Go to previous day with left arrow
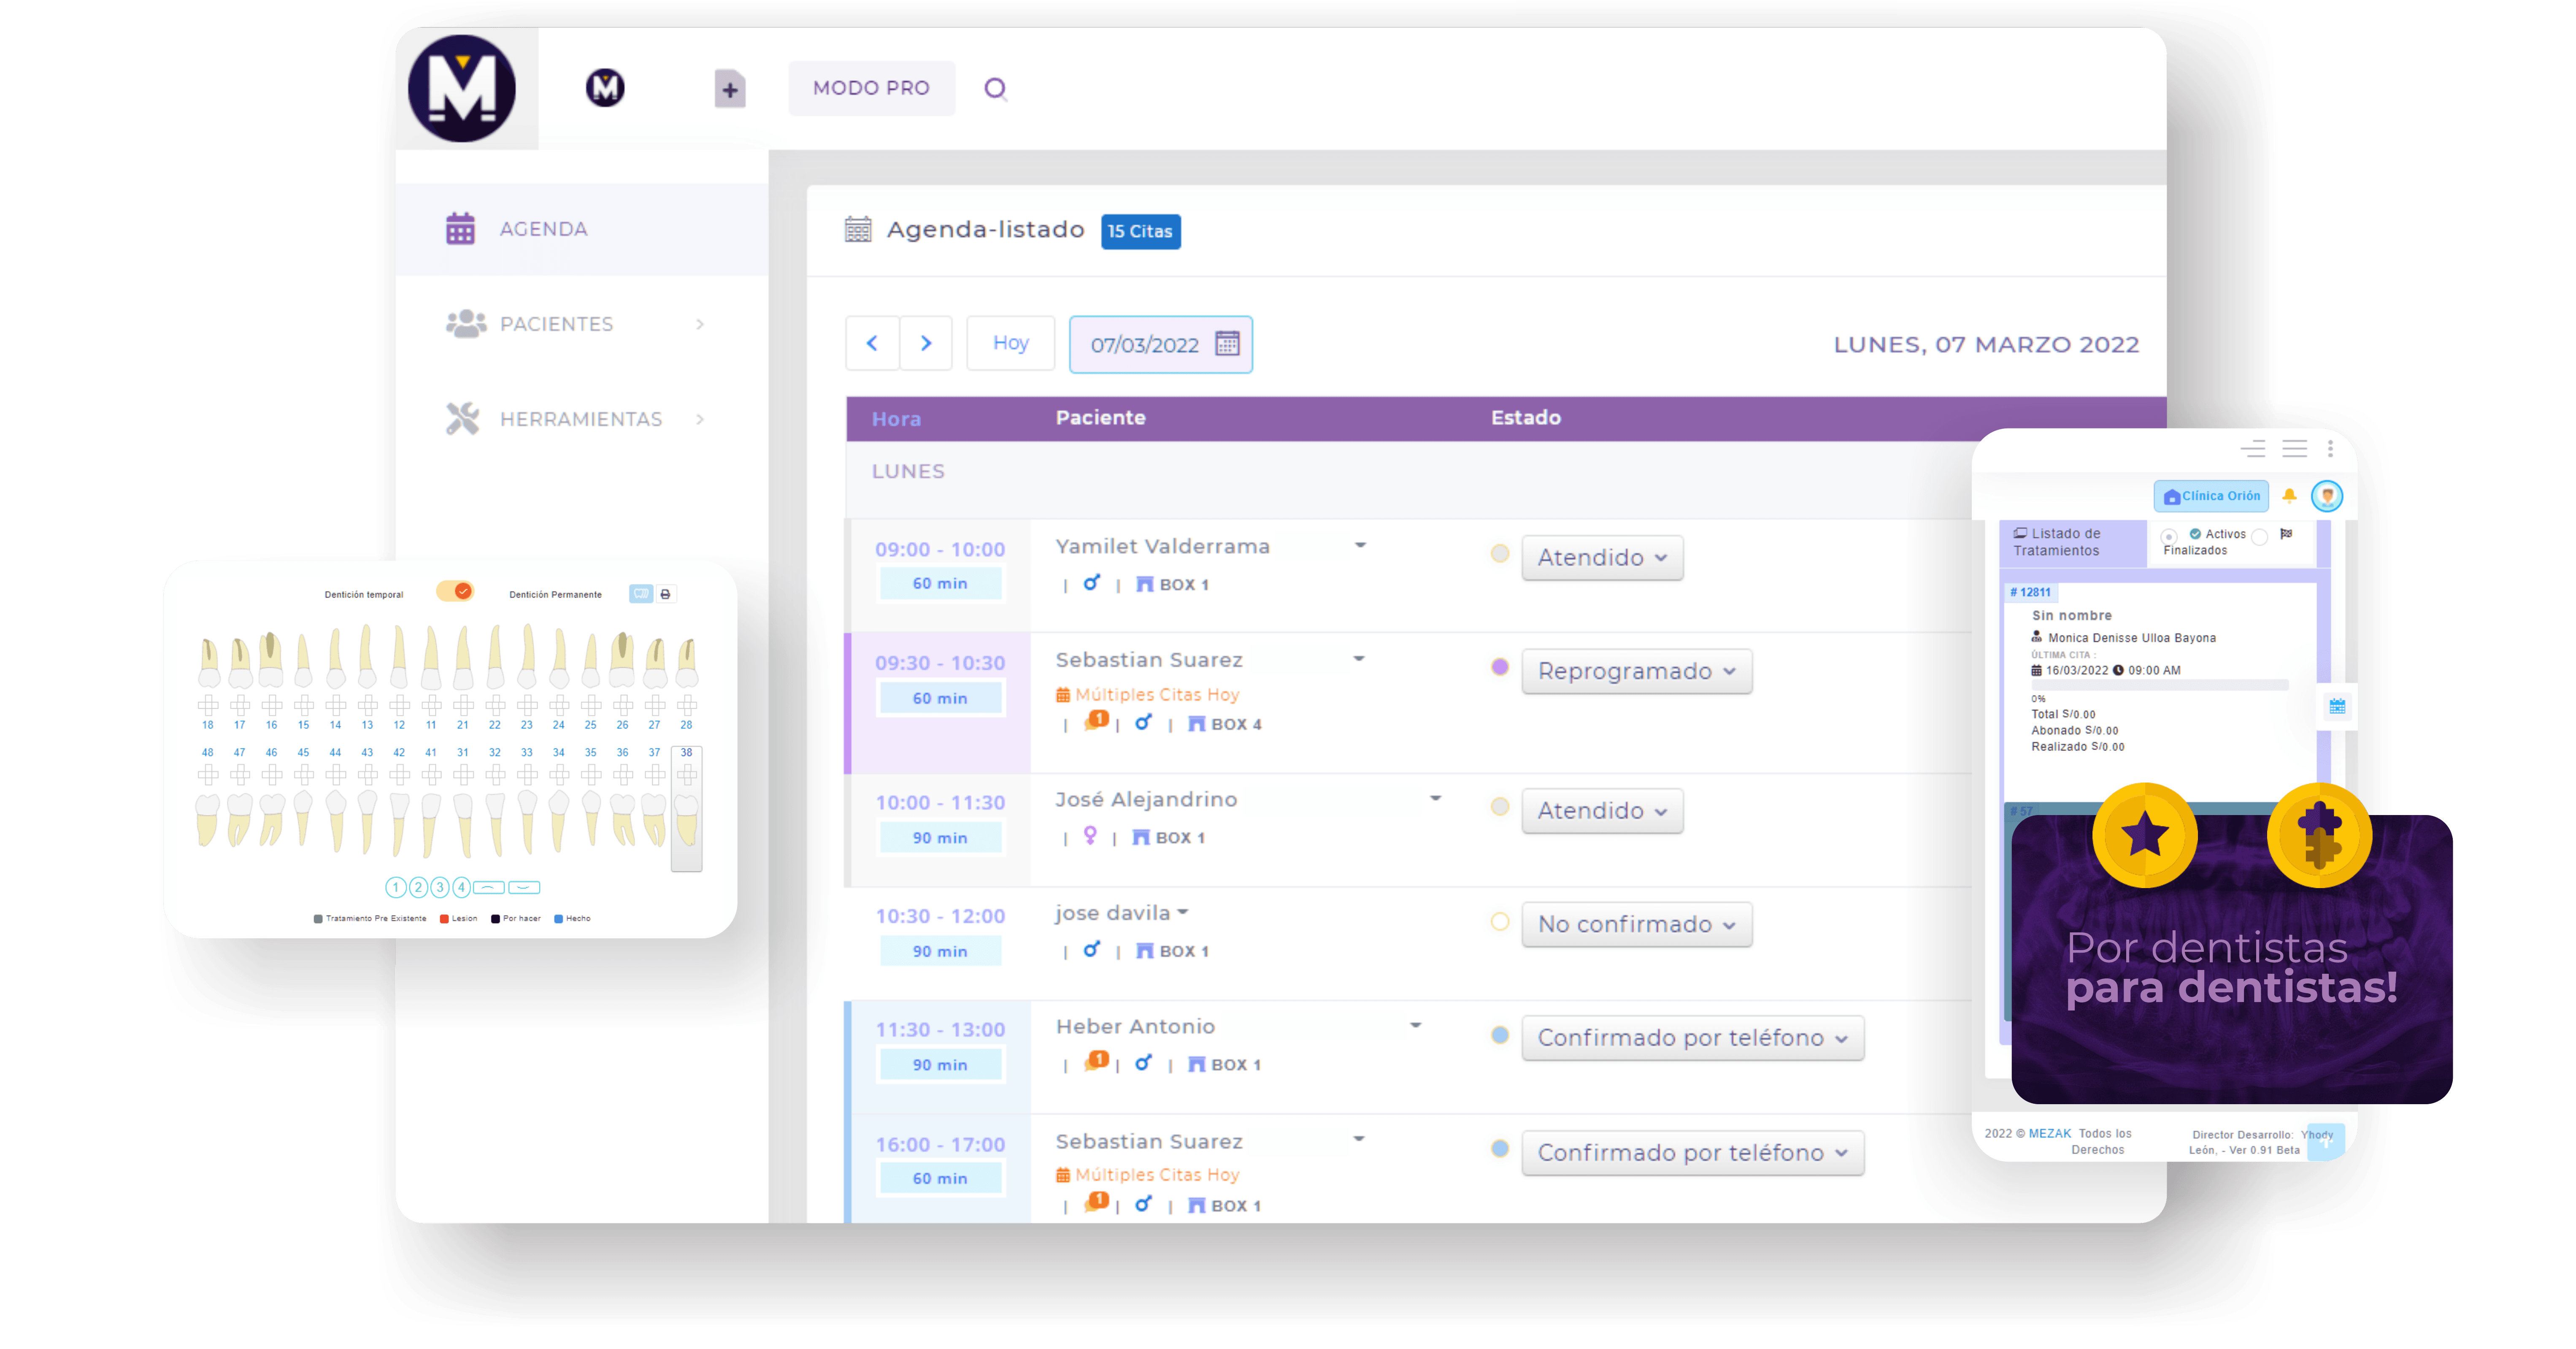Screen dimensions: 2576x1349 tap(872, 343)
